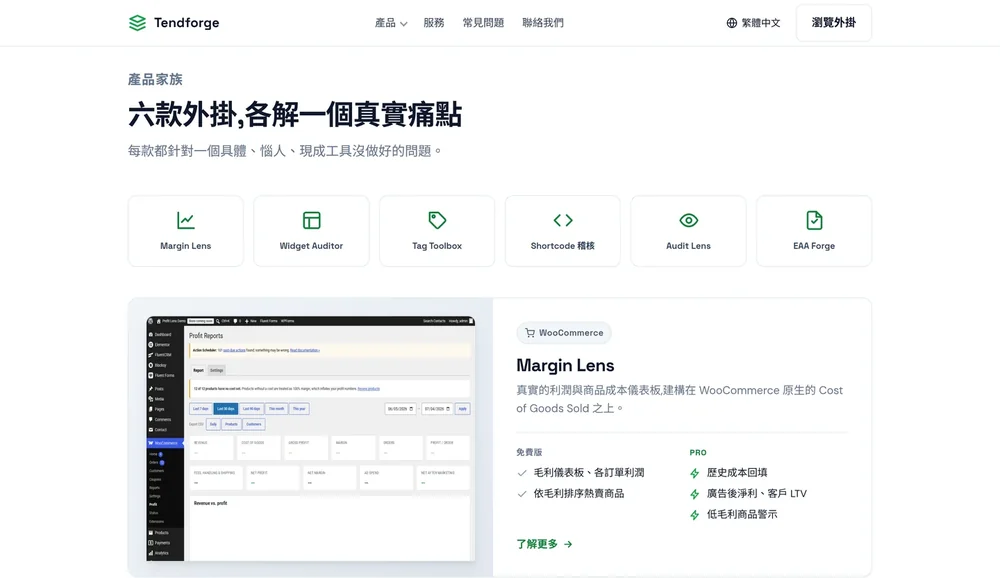Click checkmark beside 毛利儀表板、各訂單利潤
Viewport: 1000px width, 578px height.
point(522,473)
